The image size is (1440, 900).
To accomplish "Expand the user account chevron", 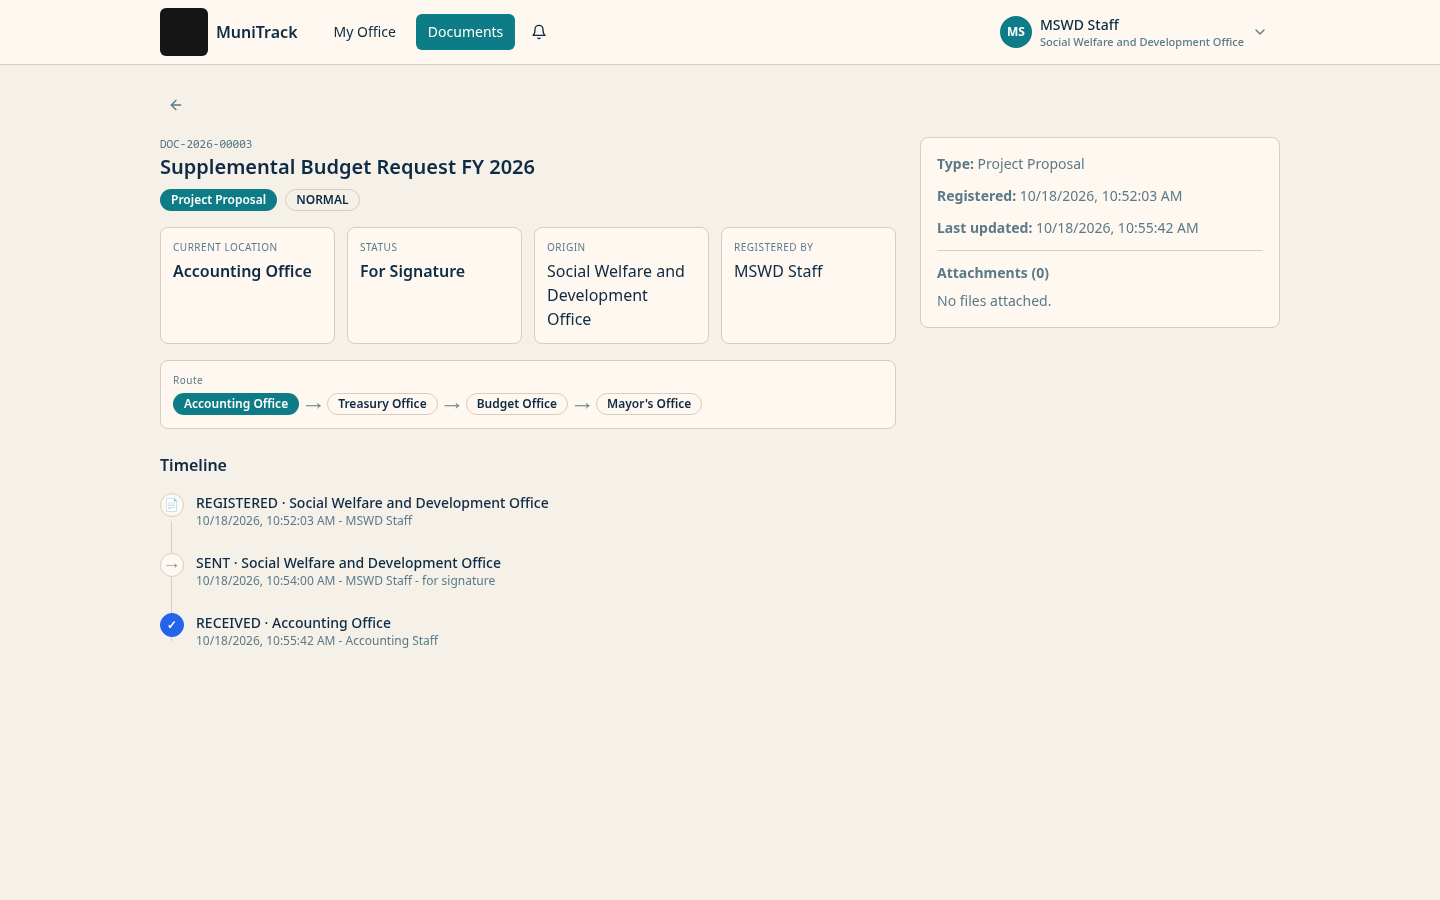I will [1260, 32].
